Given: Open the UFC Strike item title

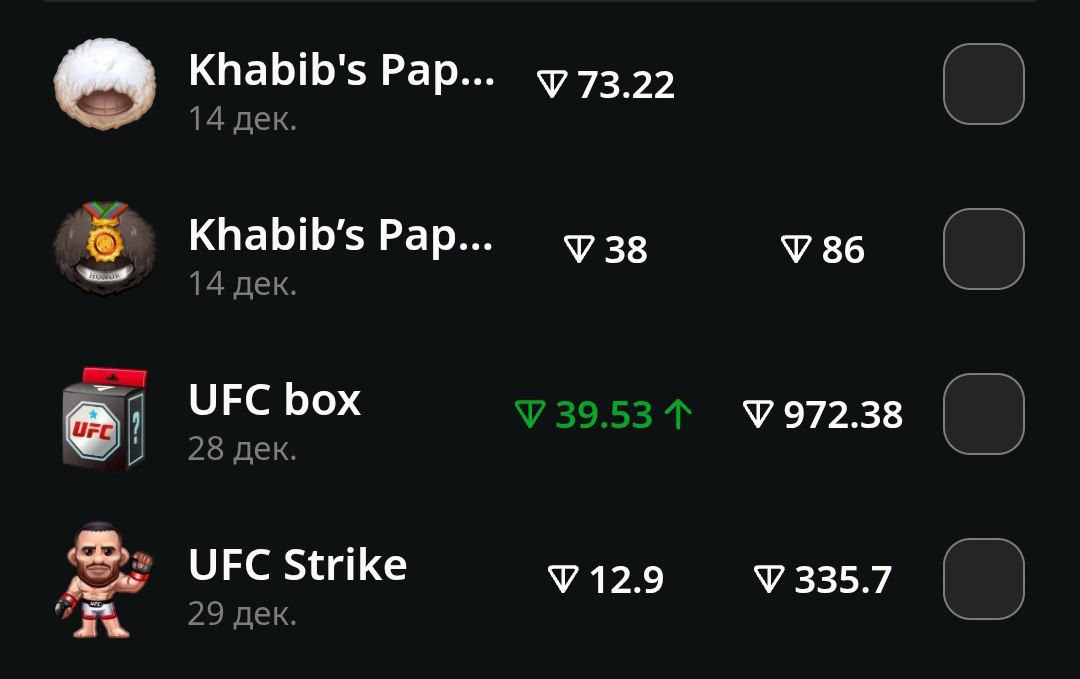Looking at the screenshot, I should (x=298, y=565).
